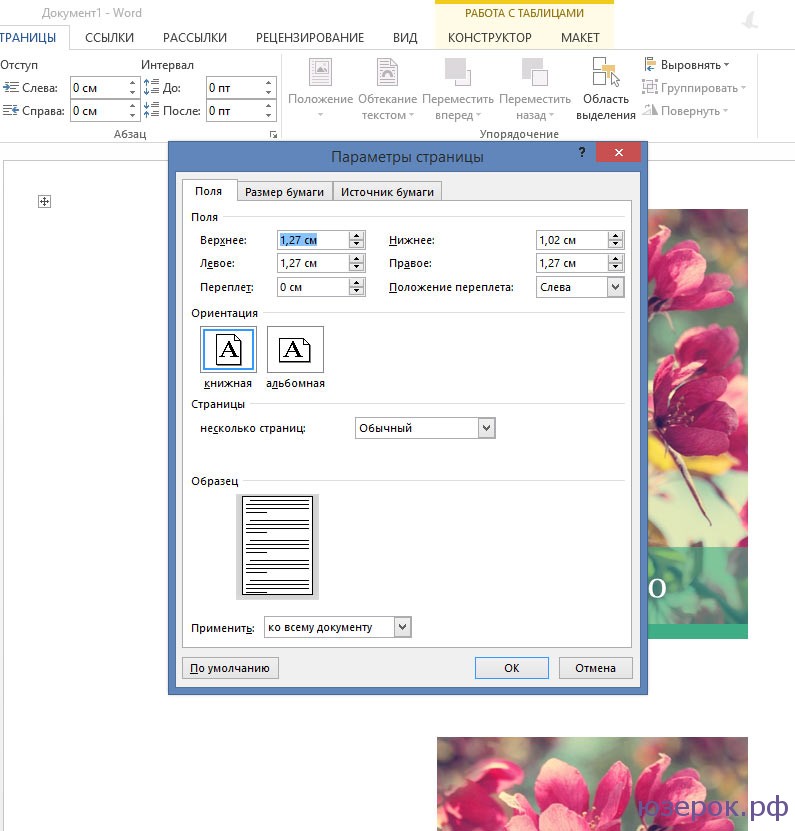Viewport: 795px width, 831px height.
Task: Click the OK button
Action: [x=511, y=668]
